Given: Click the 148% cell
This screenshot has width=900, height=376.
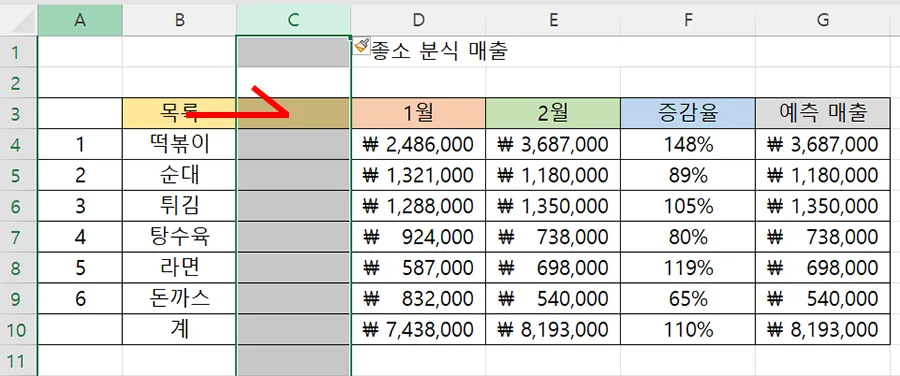Looking at the screenshot, I should pos(688,145).
